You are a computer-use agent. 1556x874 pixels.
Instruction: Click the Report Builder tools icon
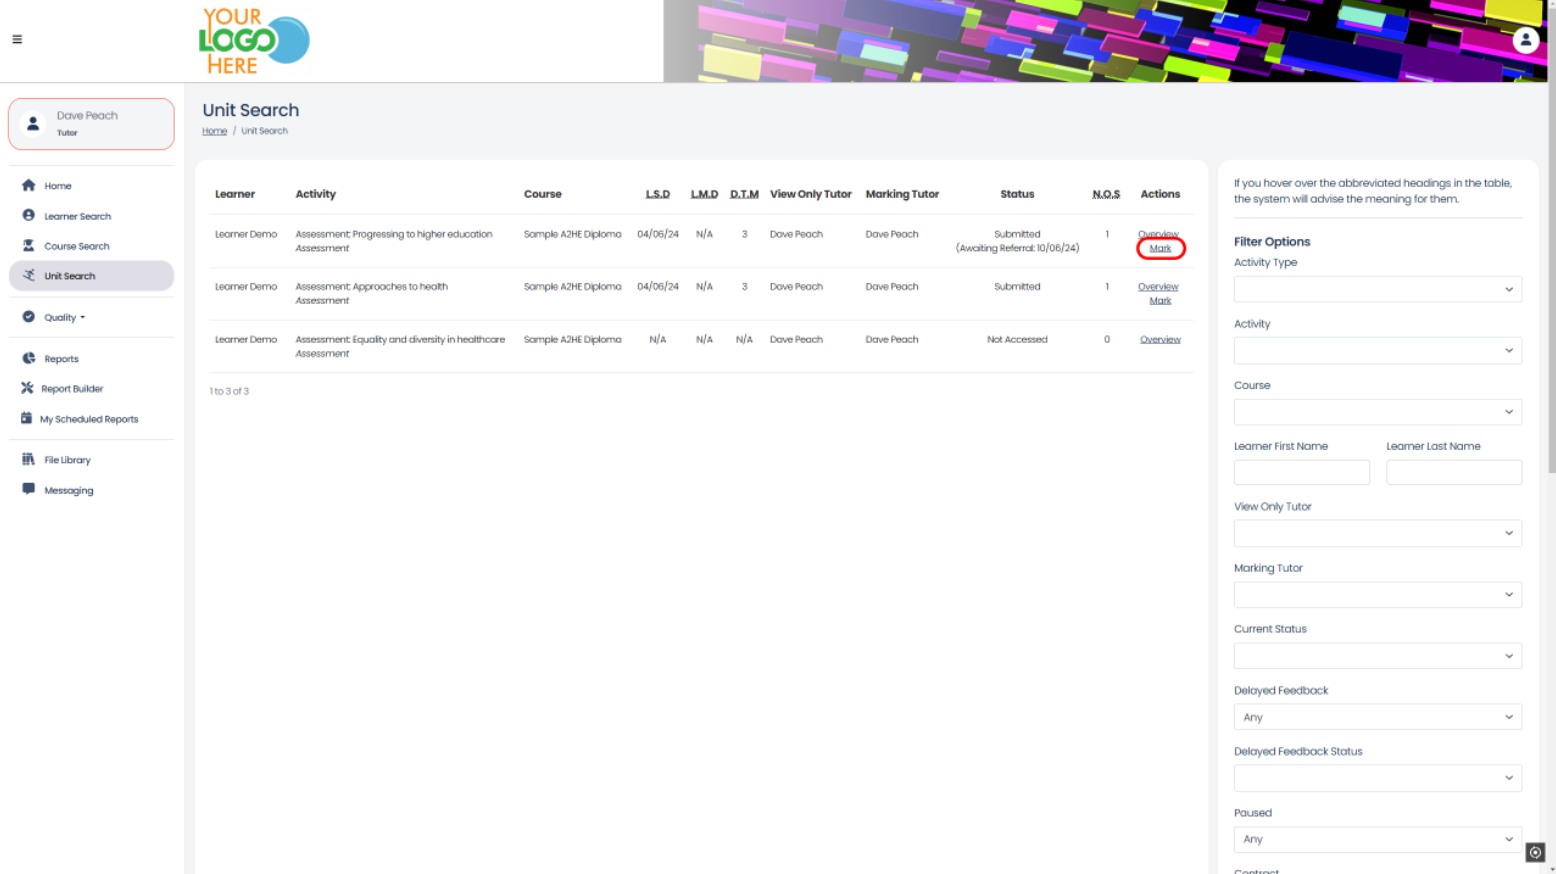pos(27,388)
